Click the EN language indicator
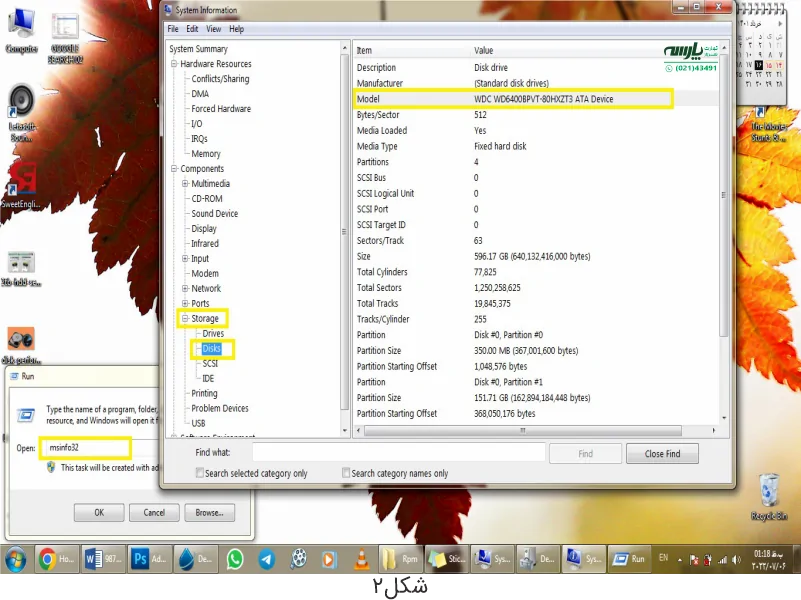Screen dimensions: 801x600 click(663, 558)
